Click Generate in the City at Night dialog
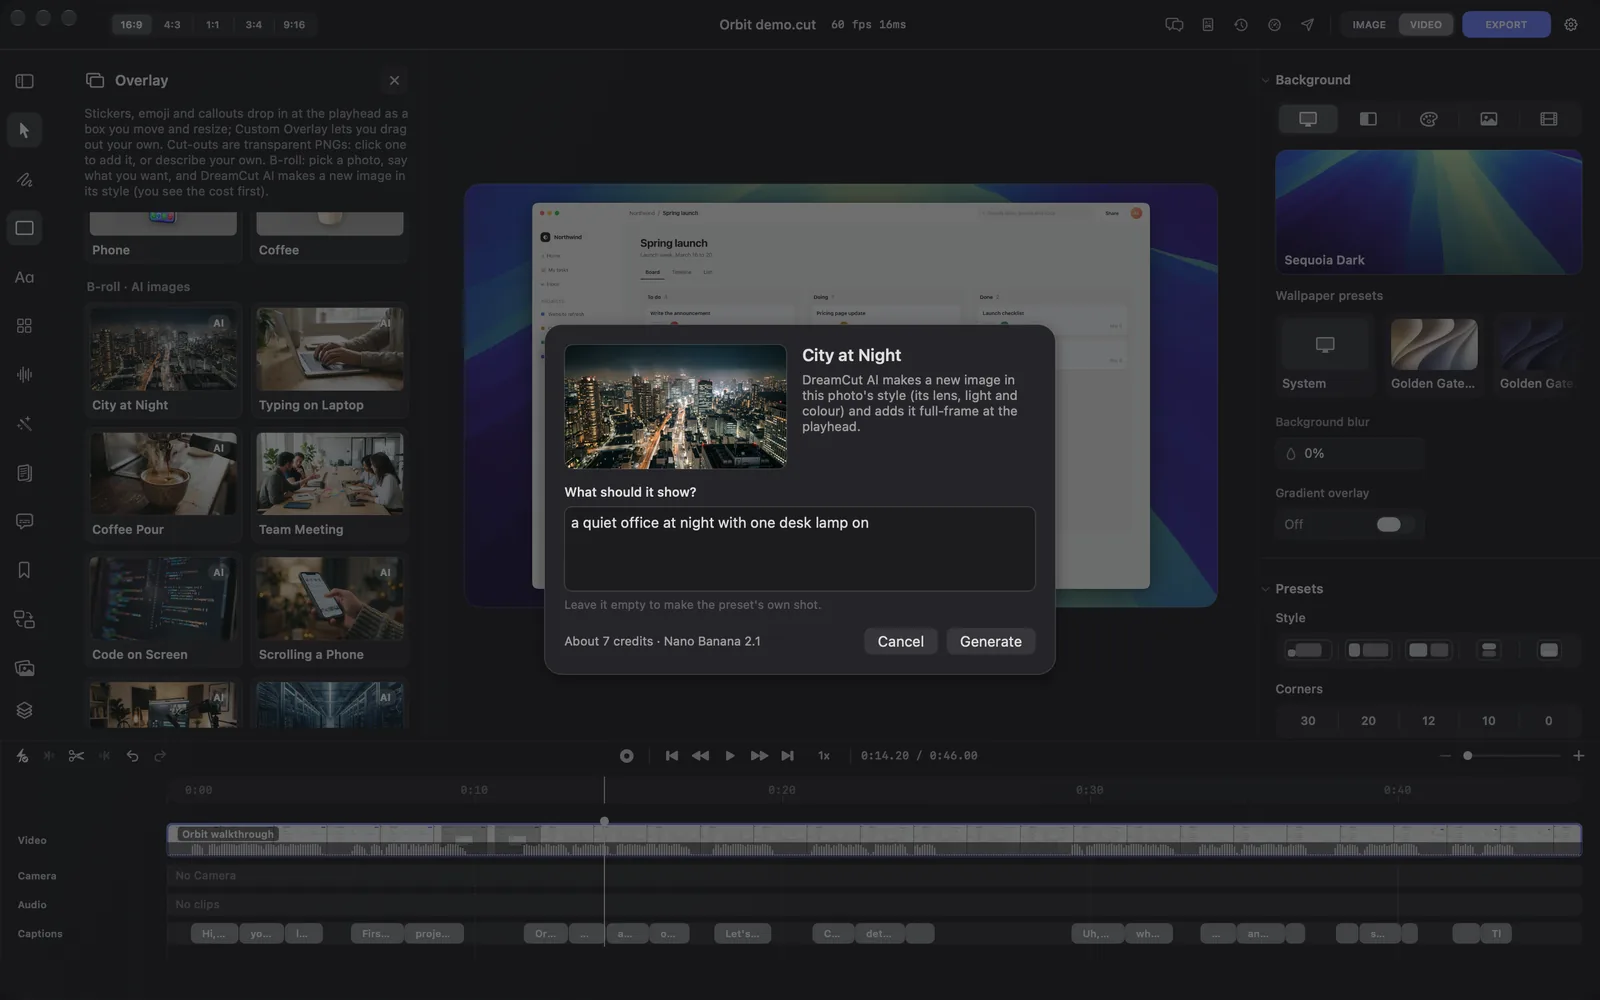Image resolution: width=1600 pixels, height=1000 pixels. point(991,642)
